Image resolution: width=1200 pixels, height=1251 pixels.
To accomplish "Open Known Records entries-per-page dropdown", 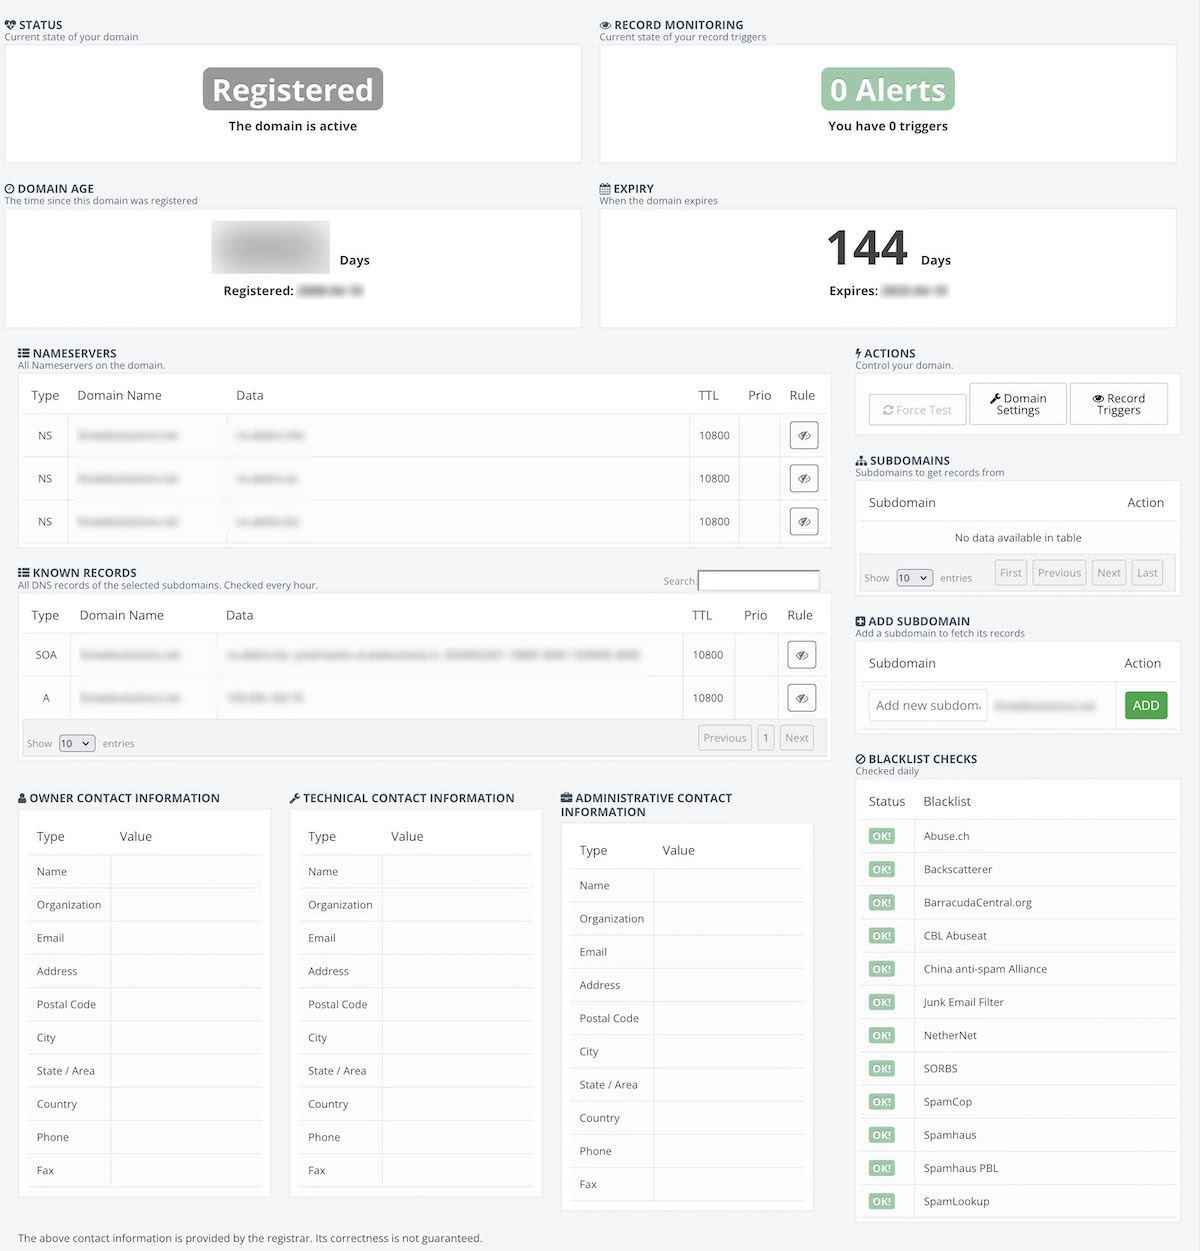I will click(x=76, y=743).
